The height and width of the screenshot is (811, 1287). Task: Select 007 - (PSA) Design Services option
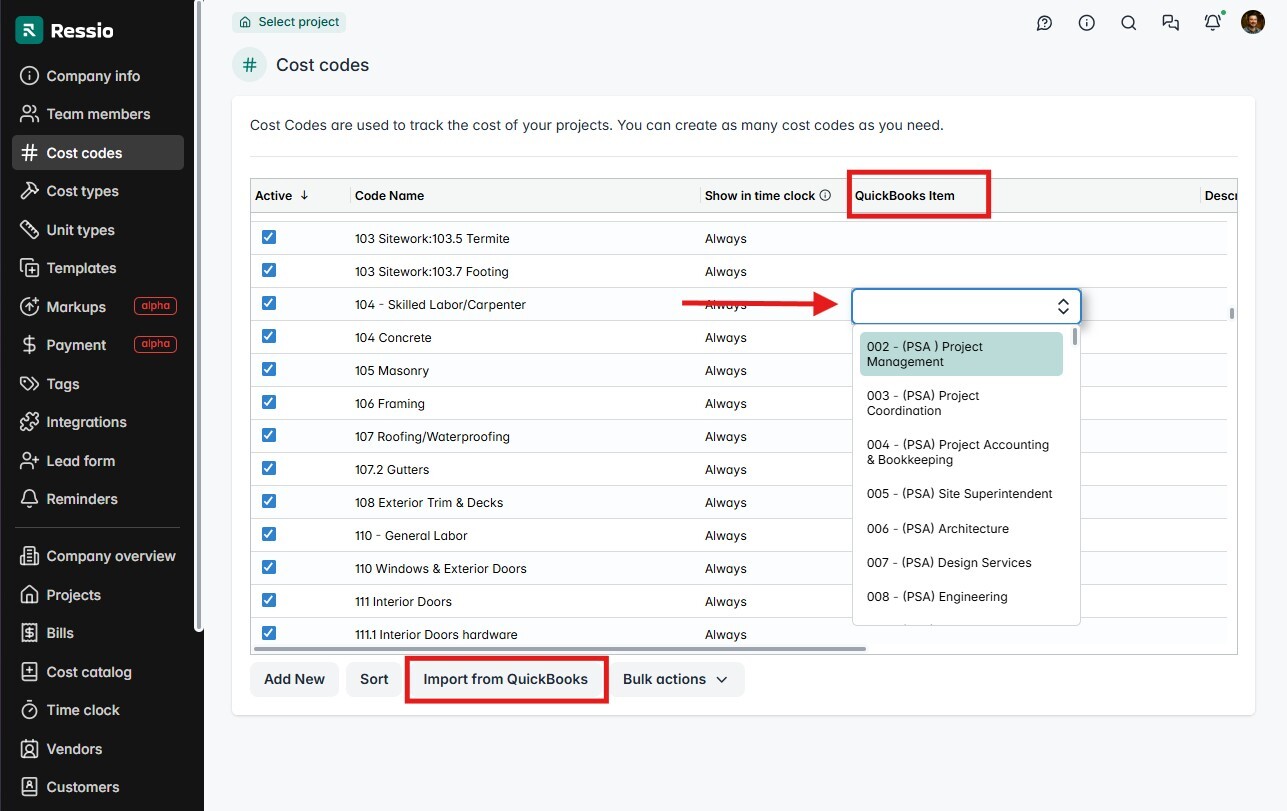click(961, 563)
